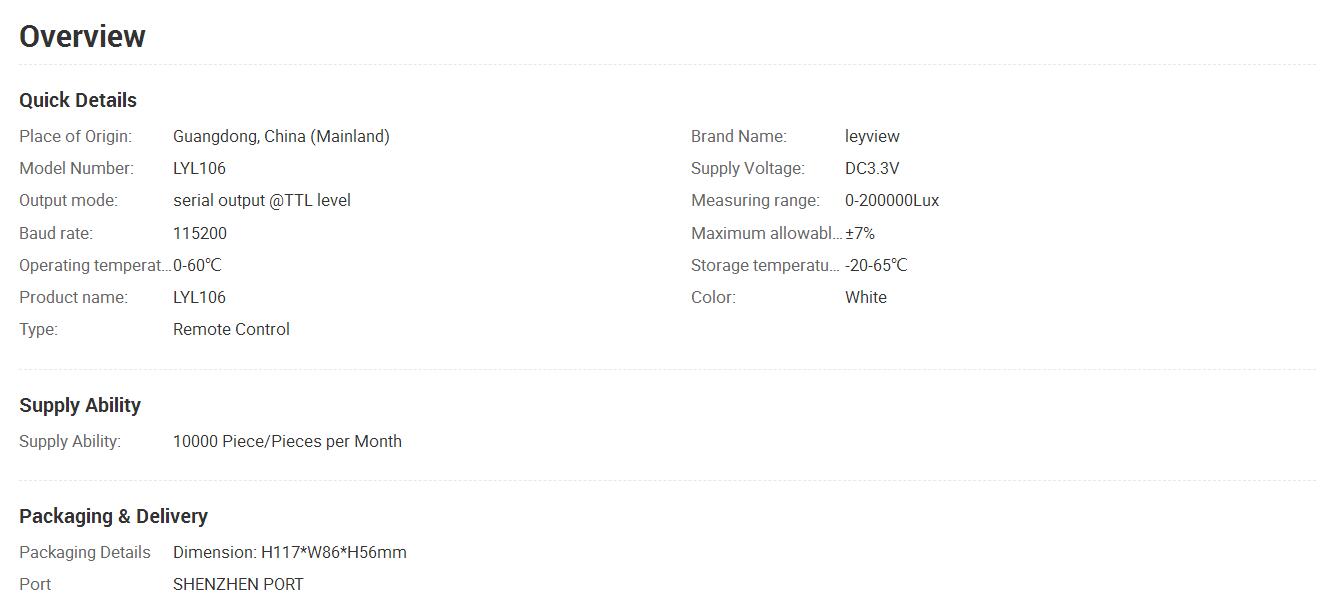
Task: Click the SHENZHEN PORT value
Action: click(x=238, y=584)
